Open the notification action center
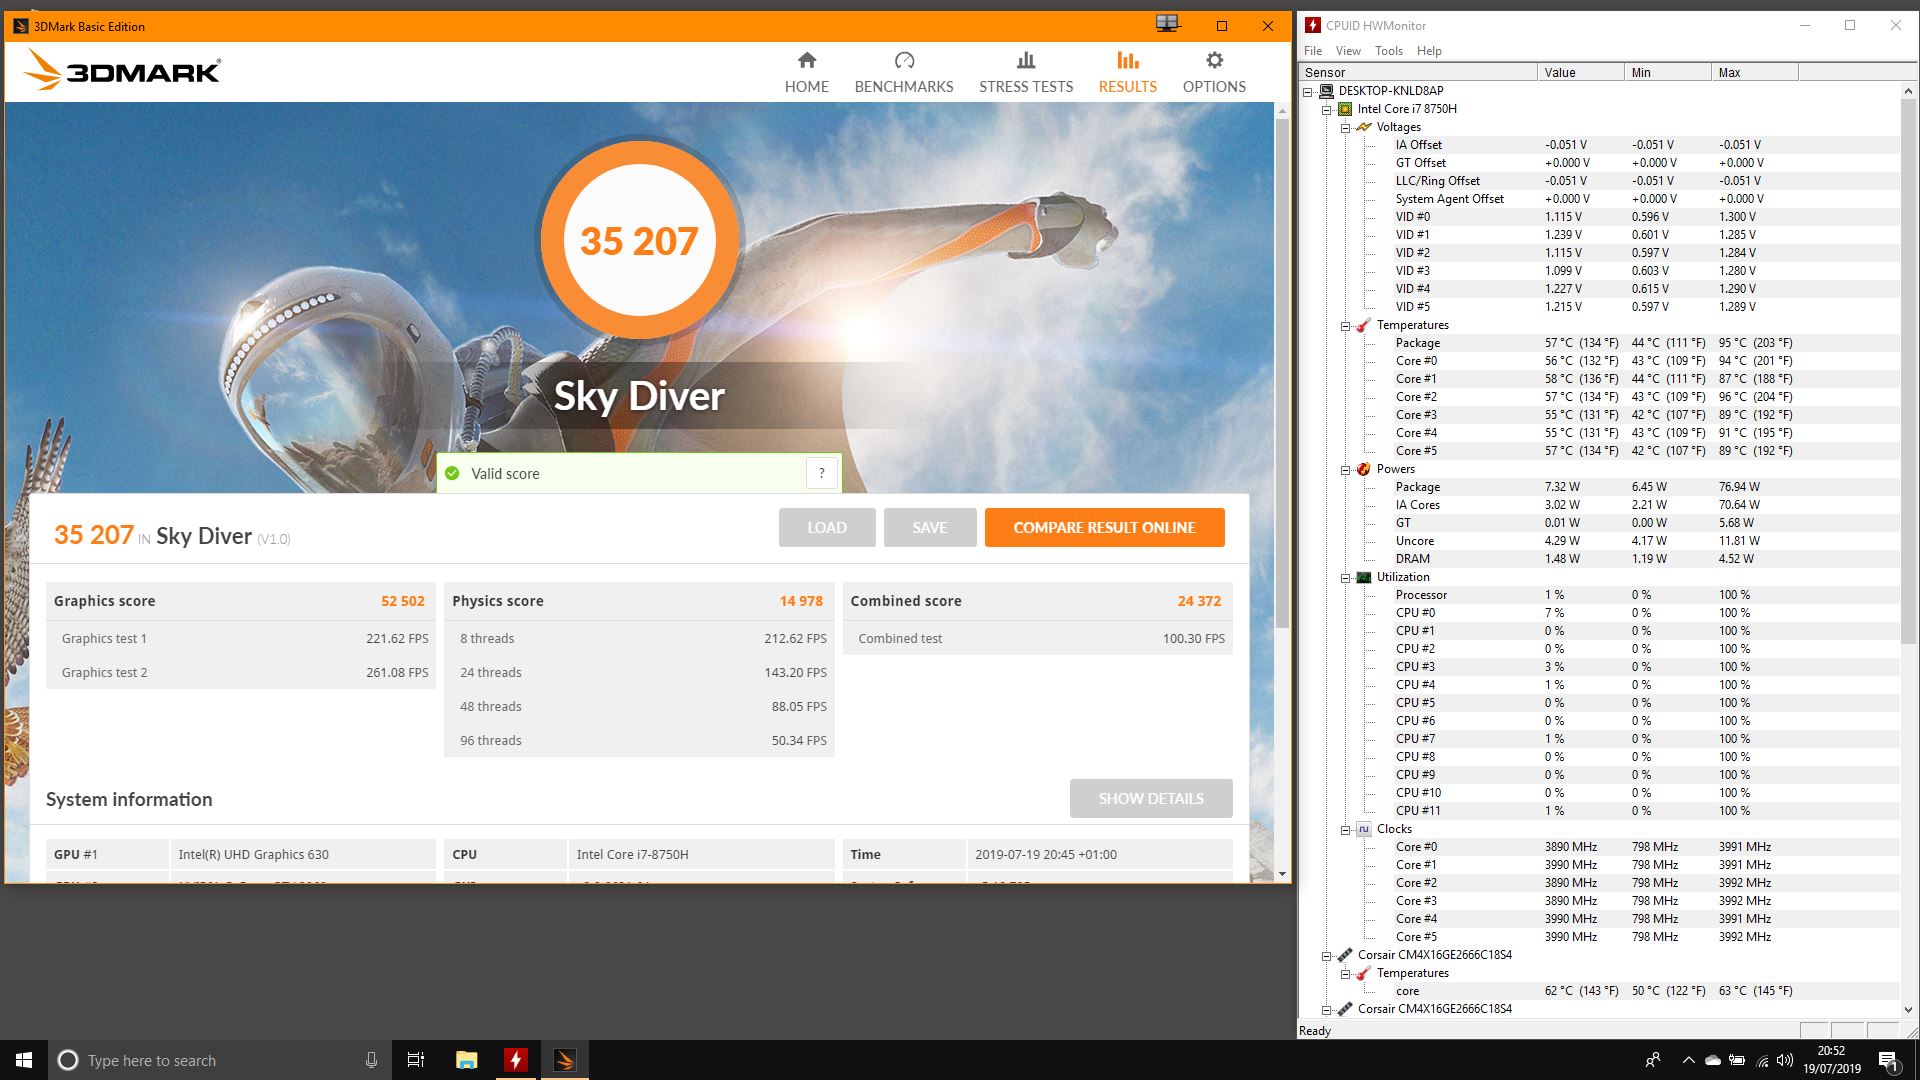 point(1888,1060)
